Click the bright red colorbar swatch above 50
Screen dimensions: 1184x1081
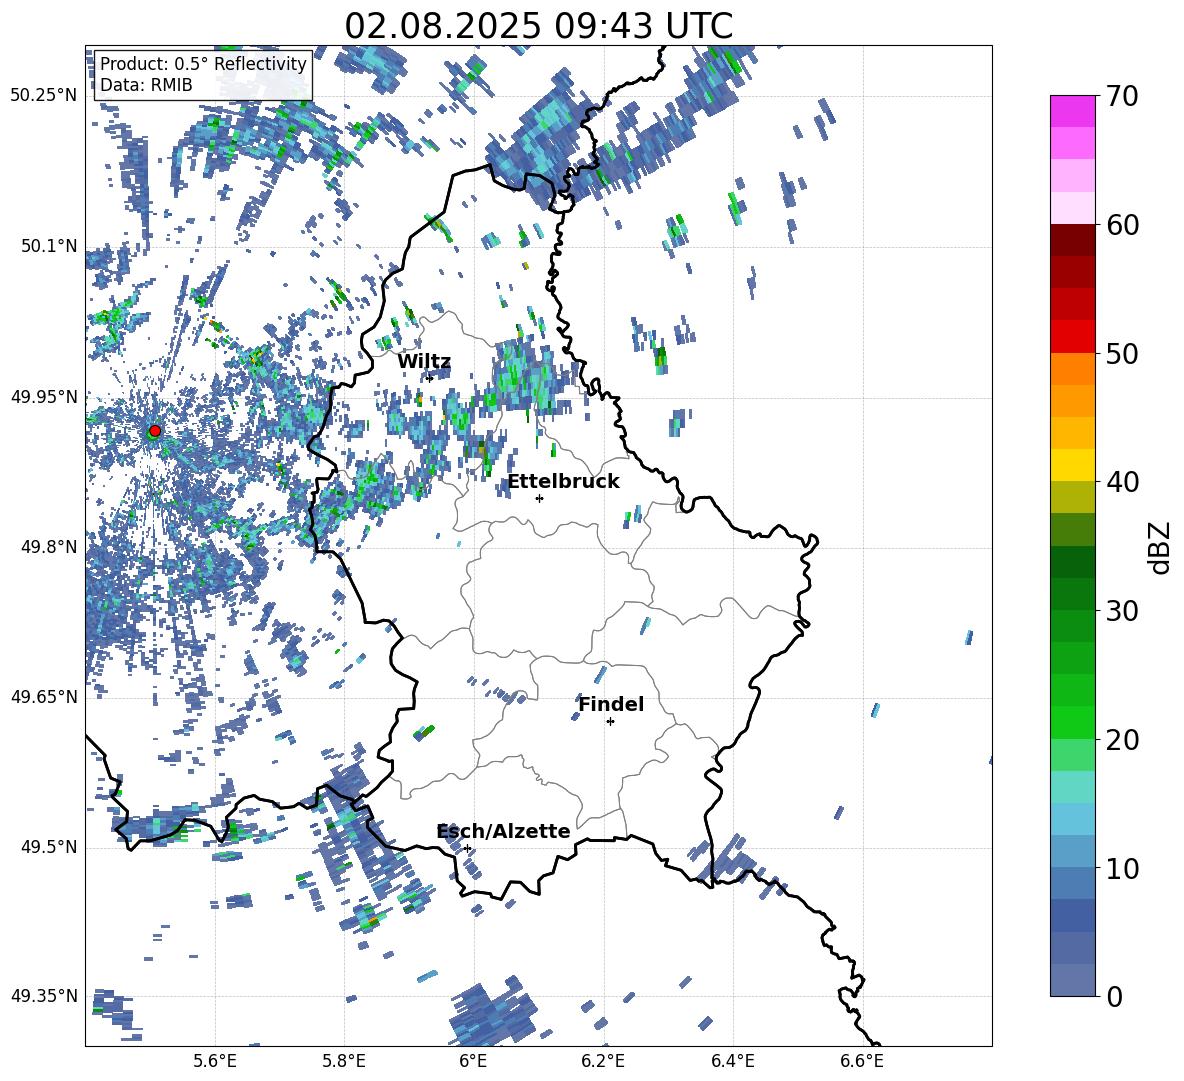click(1072, 337)
